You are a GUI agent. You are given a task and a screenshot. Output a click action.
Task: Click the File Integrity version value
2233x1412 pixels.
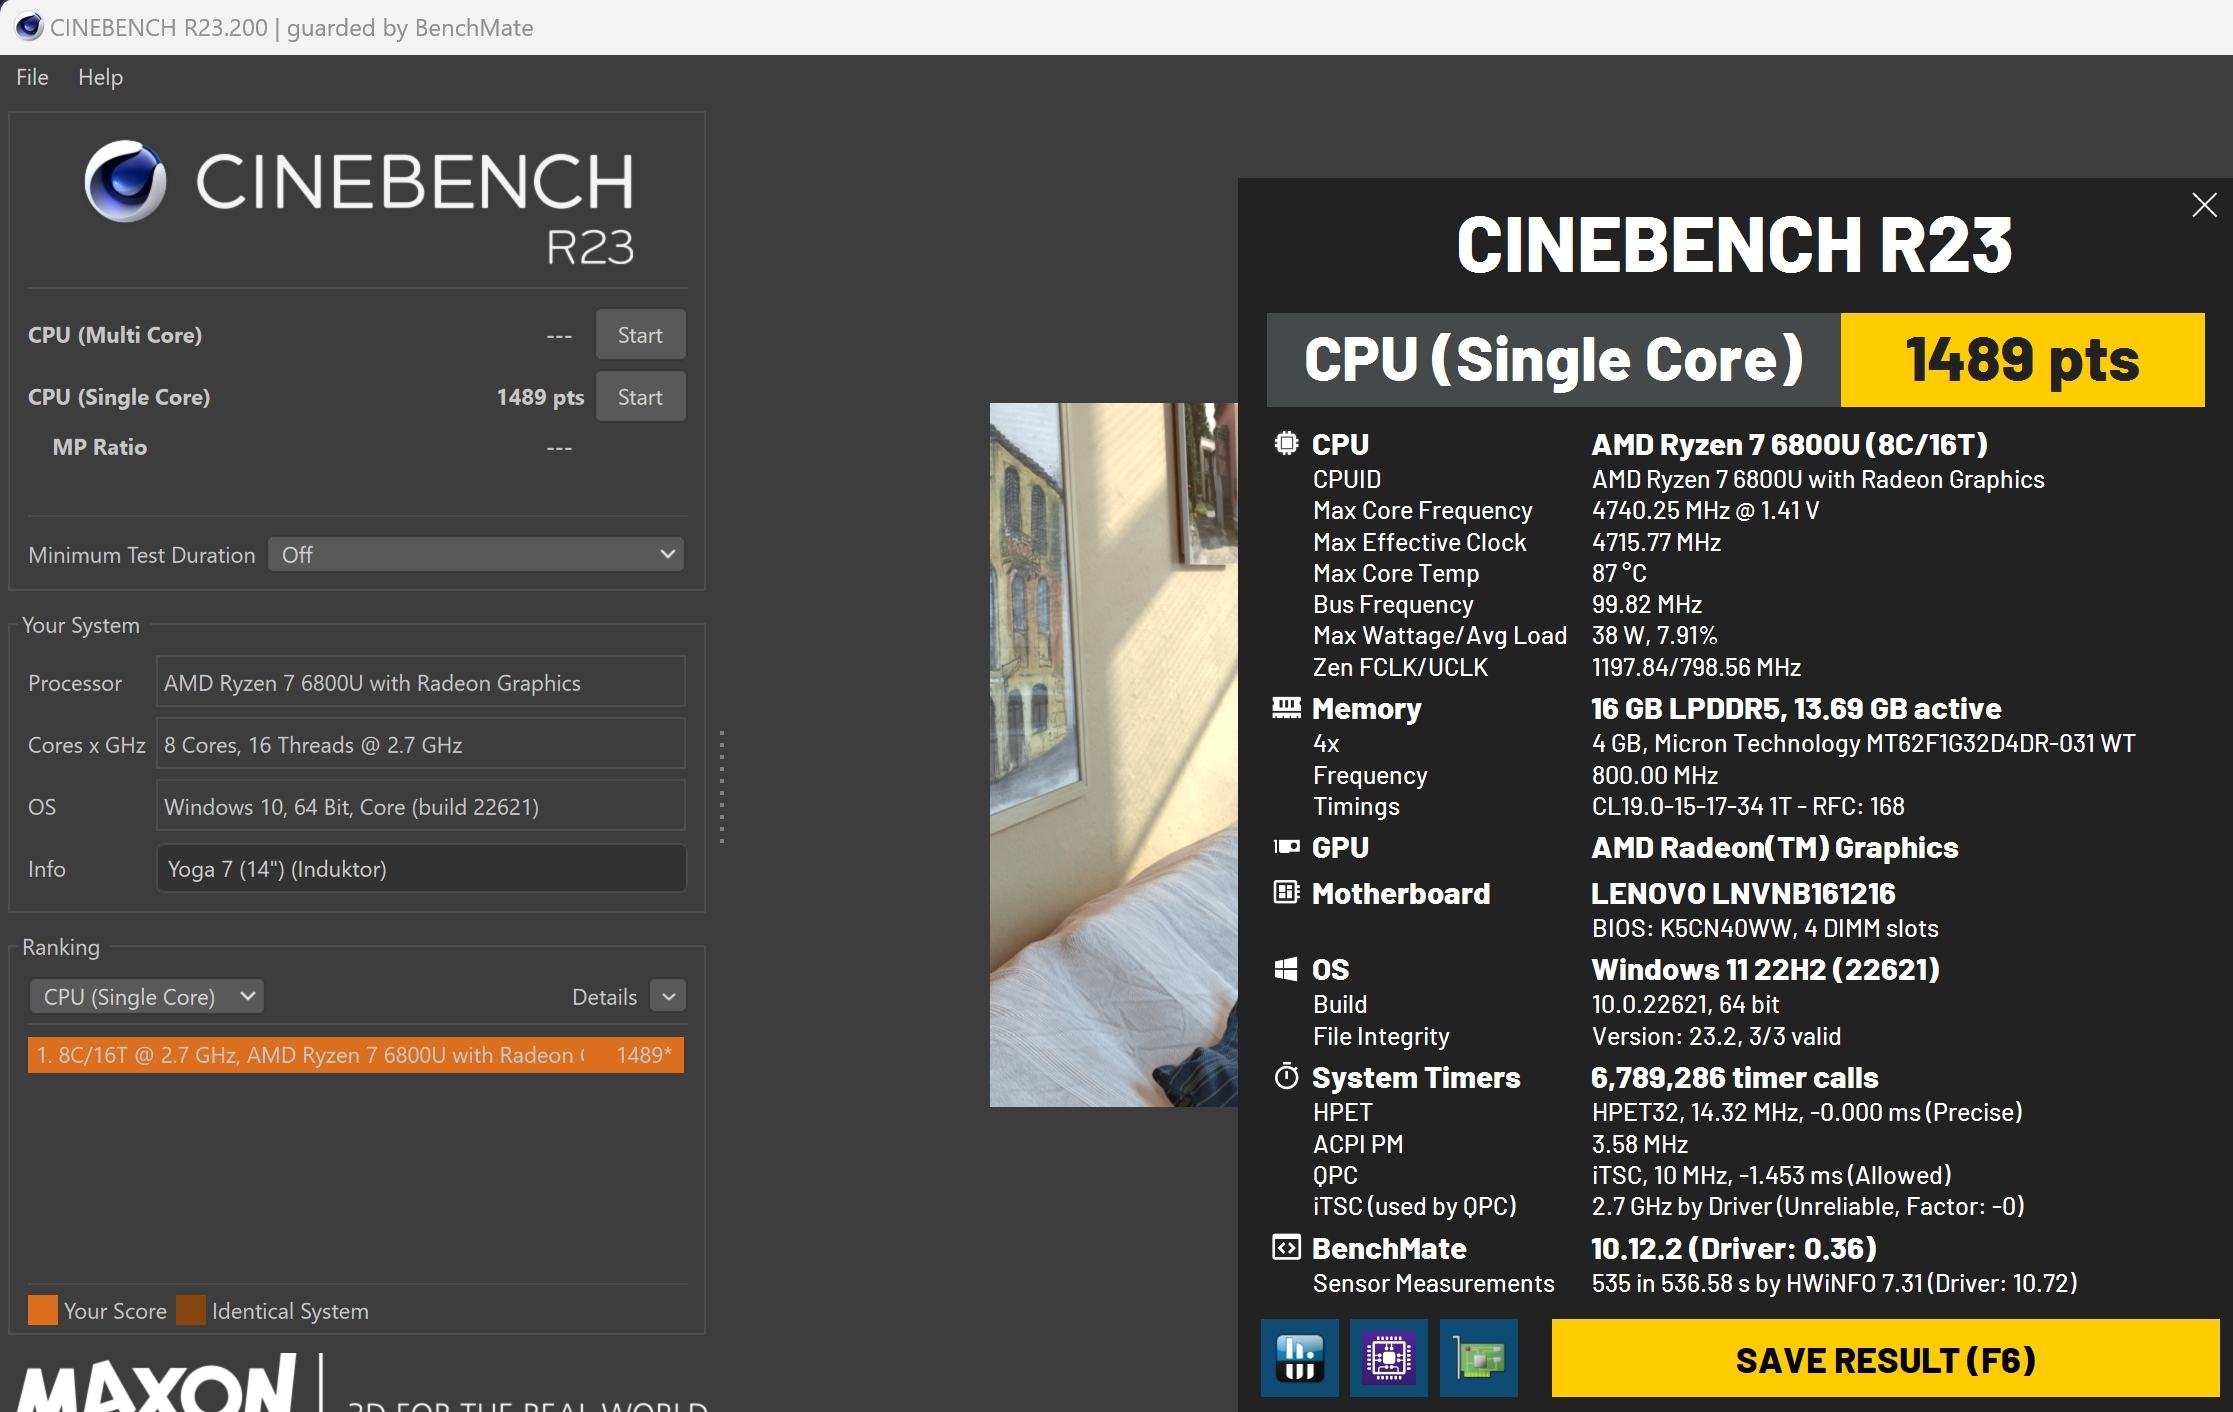click(1716, 1036)
